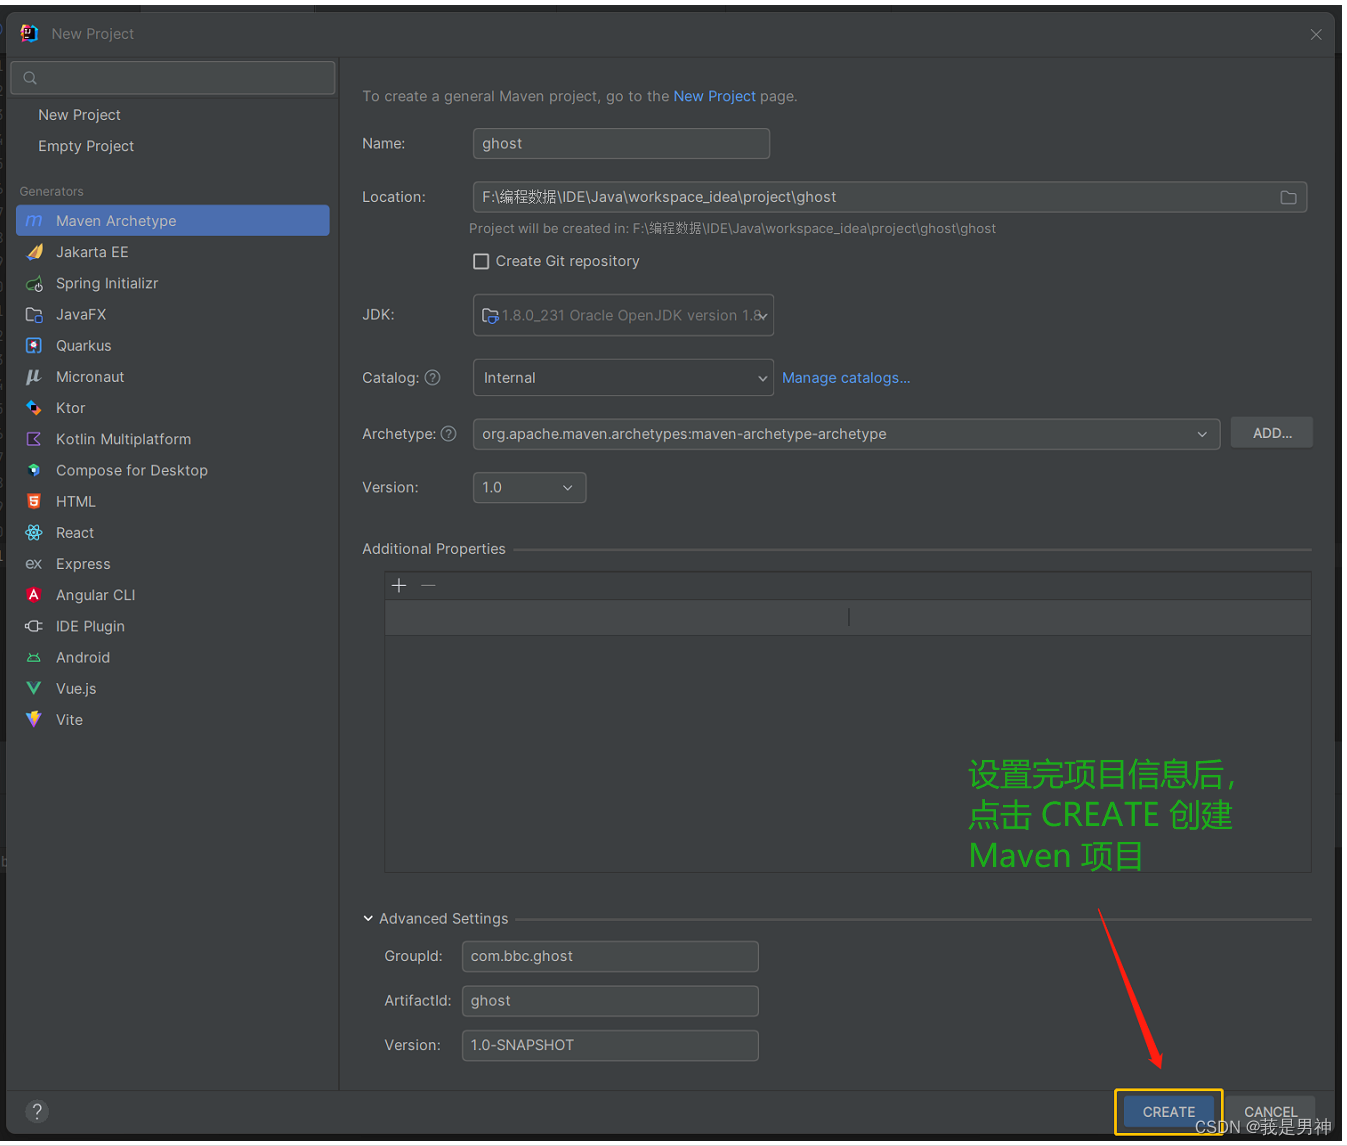This screenshot has height=1146, width=1347.
Task: Click the ArtifactId field
Action: pos(610,1001)
